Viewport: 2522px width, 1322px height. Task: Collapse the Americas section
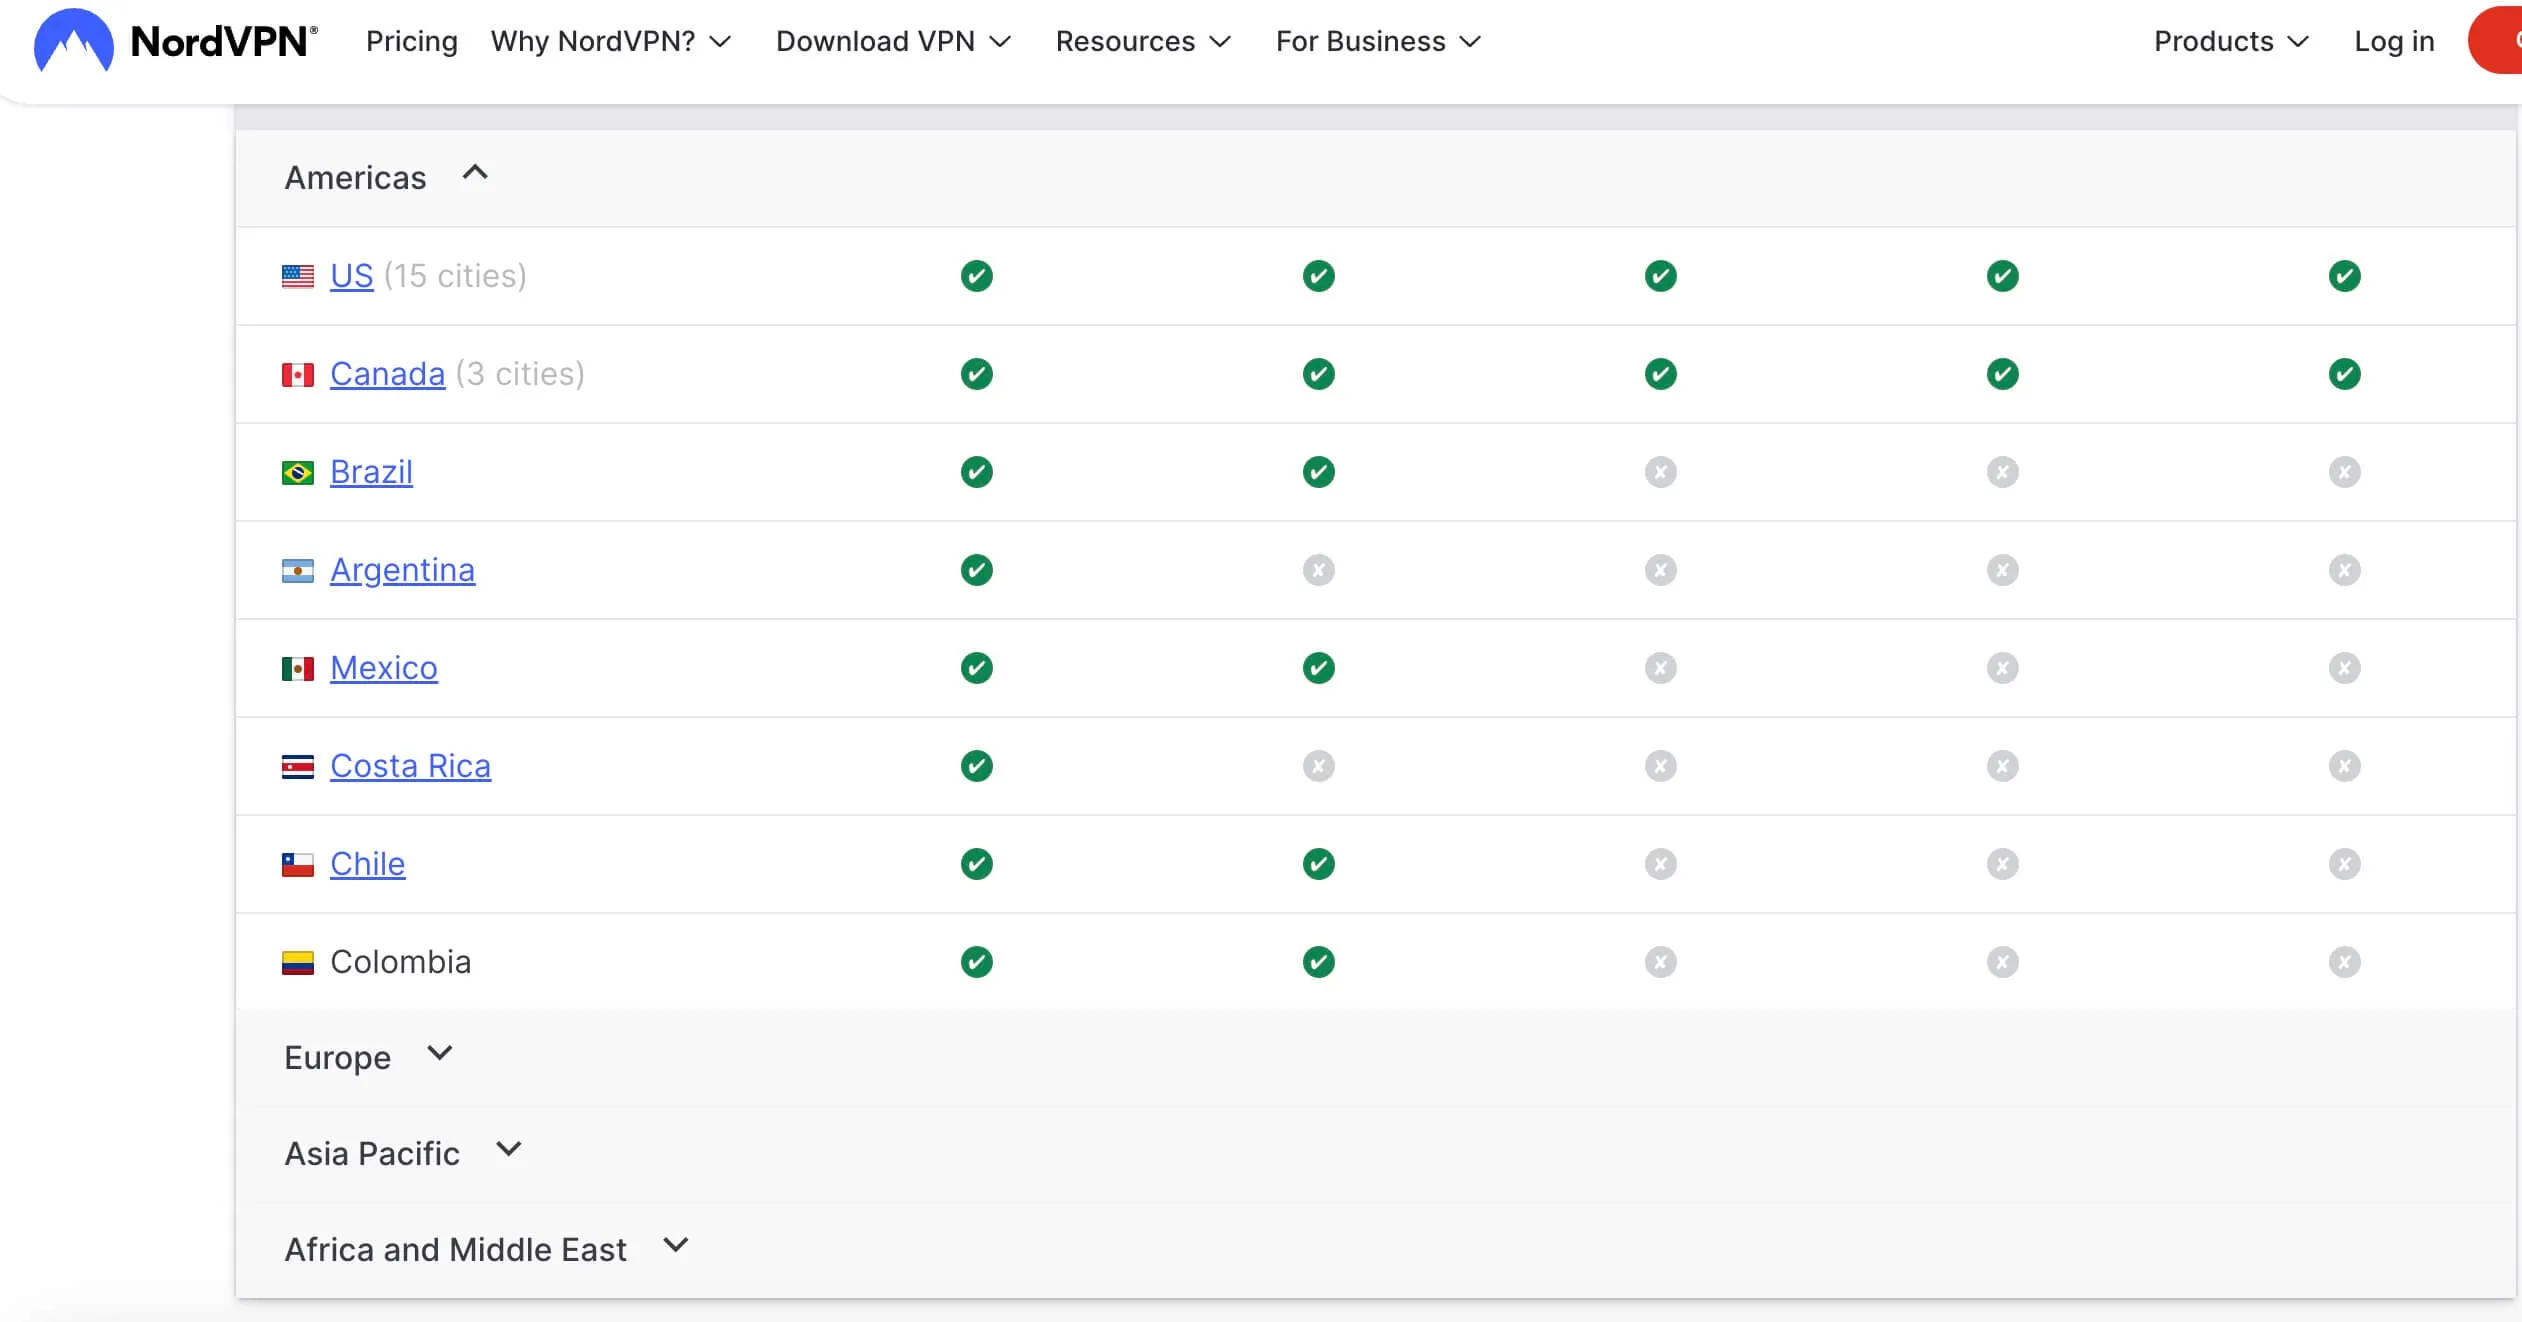click(474, 173)
